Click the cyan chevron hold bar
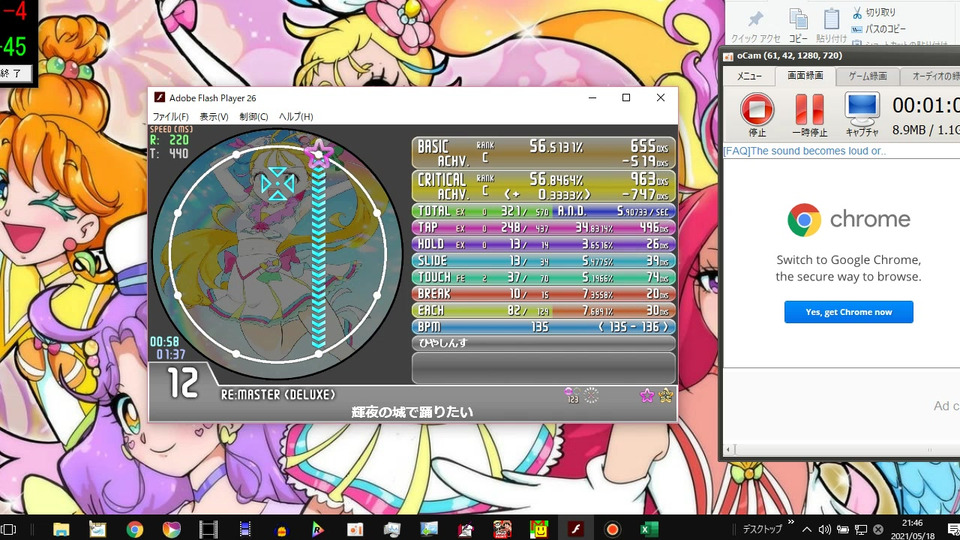The width and height of the screenshot is (960, 540). (318, 258)
